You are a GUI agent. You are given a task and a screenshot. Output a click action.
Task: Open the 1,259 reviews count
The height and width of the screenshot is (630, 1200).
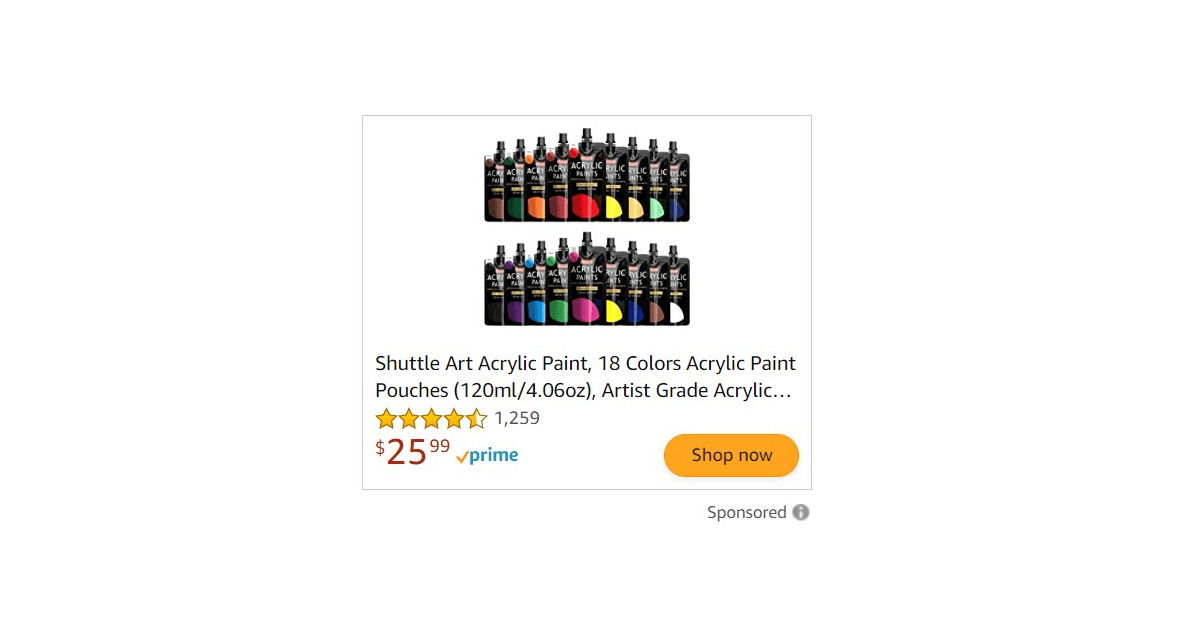click(x=517, y=418)
